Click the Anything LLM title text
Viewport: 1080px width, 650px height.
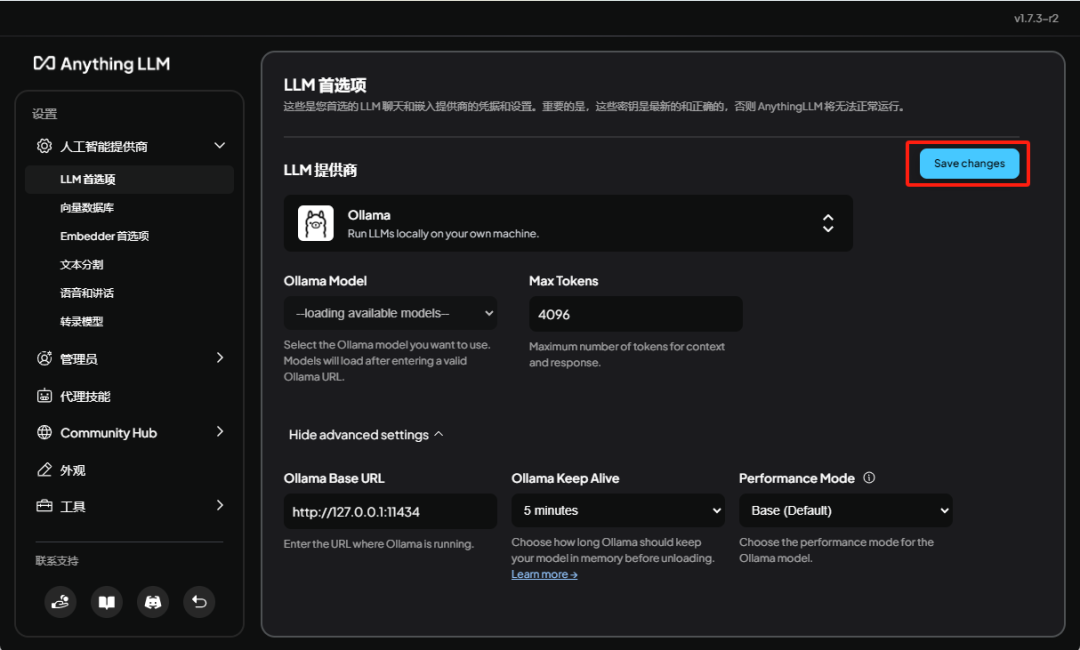point(115,64)
